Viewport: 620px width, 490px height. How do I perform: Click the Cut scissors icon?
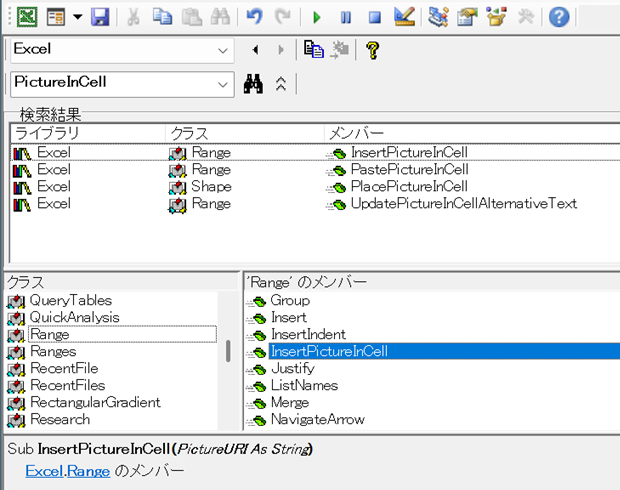[x=133, y=17]
